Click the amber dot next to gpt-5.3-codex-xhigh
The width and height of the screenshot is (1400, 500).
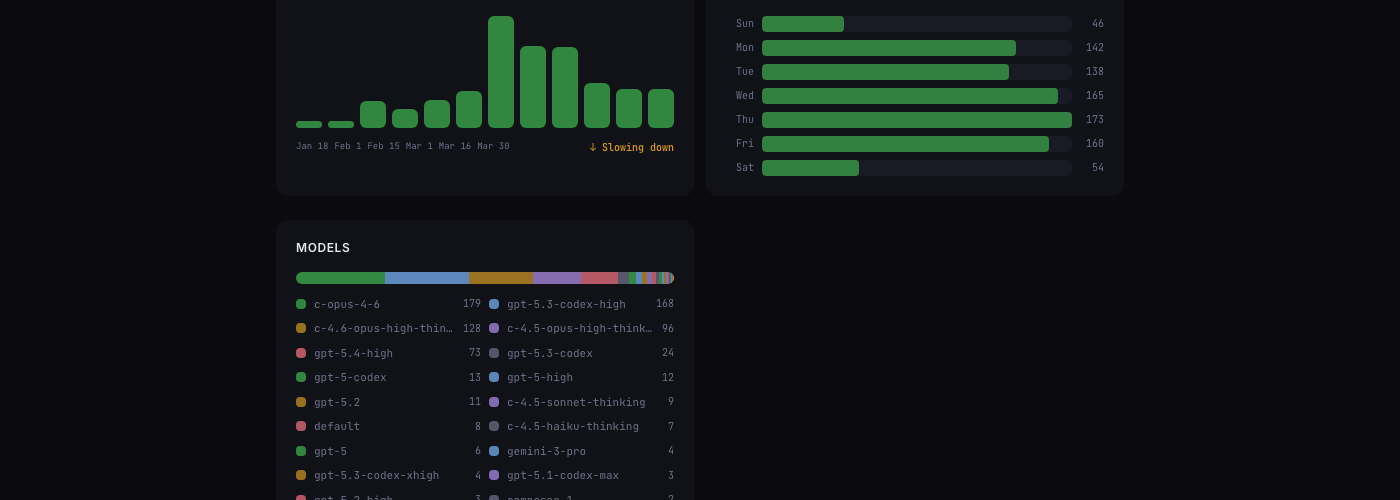pyautogui.click(x=301, y=475)
